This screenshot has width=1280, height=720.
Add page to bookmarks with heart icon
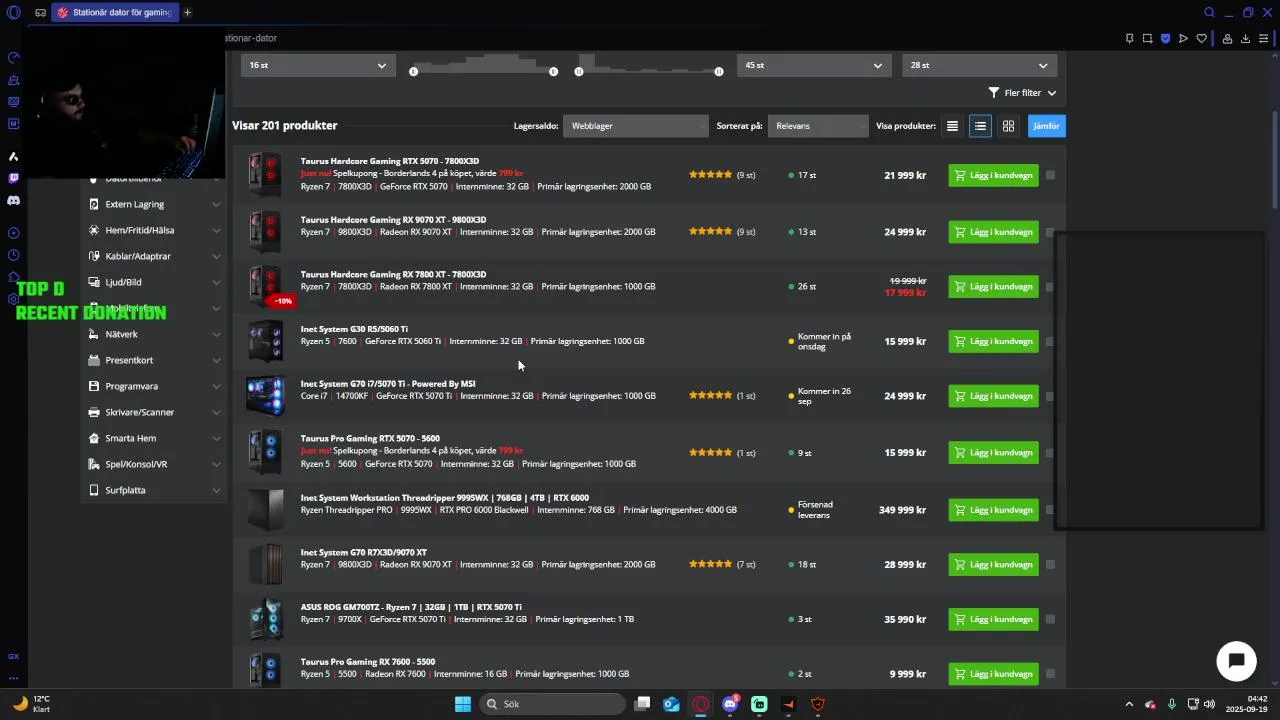(x=1201, y=39)
